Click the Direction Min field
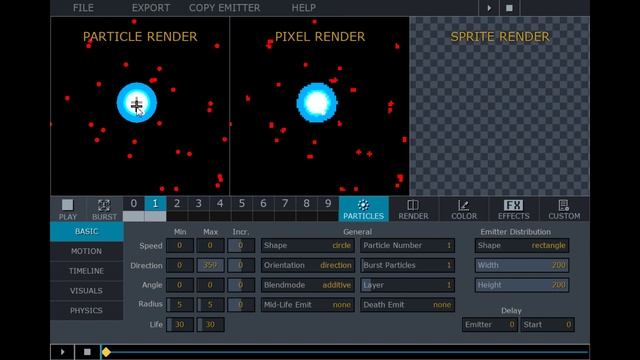This screenshot has width=640, height=360. [180, 265]
